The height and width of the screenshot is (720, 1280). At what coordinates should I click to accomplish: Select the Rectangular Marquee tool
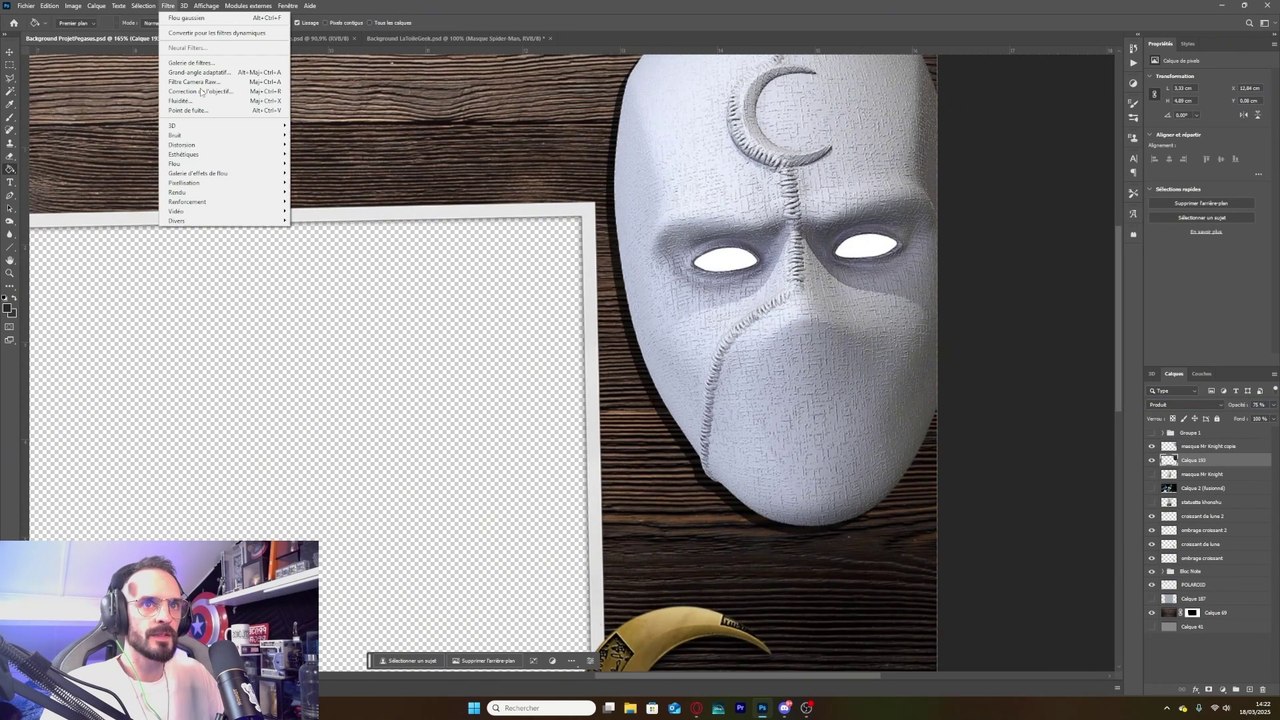9,65
